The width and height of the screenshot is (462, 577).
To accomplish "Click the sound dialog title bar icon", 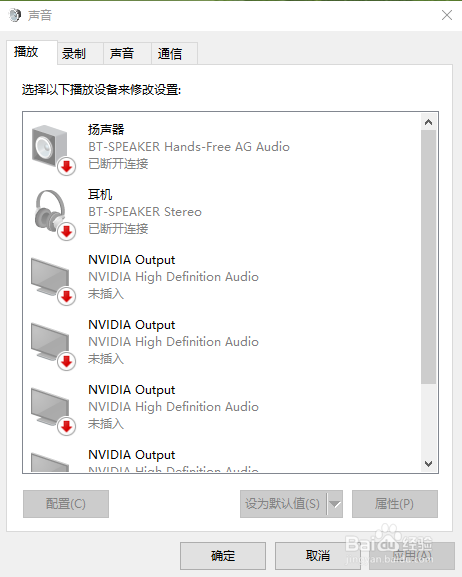I will tap(15, 15).
